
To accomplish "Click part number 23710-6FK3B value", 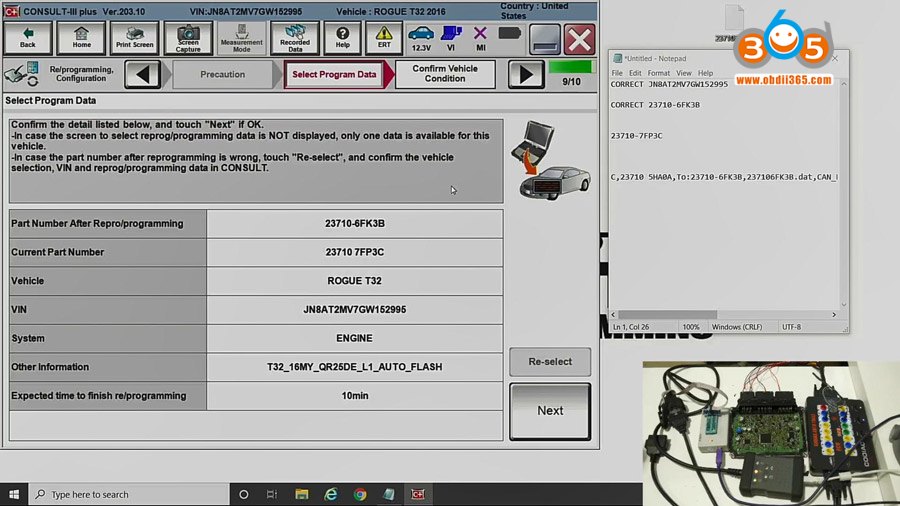I will click(355, 223).
